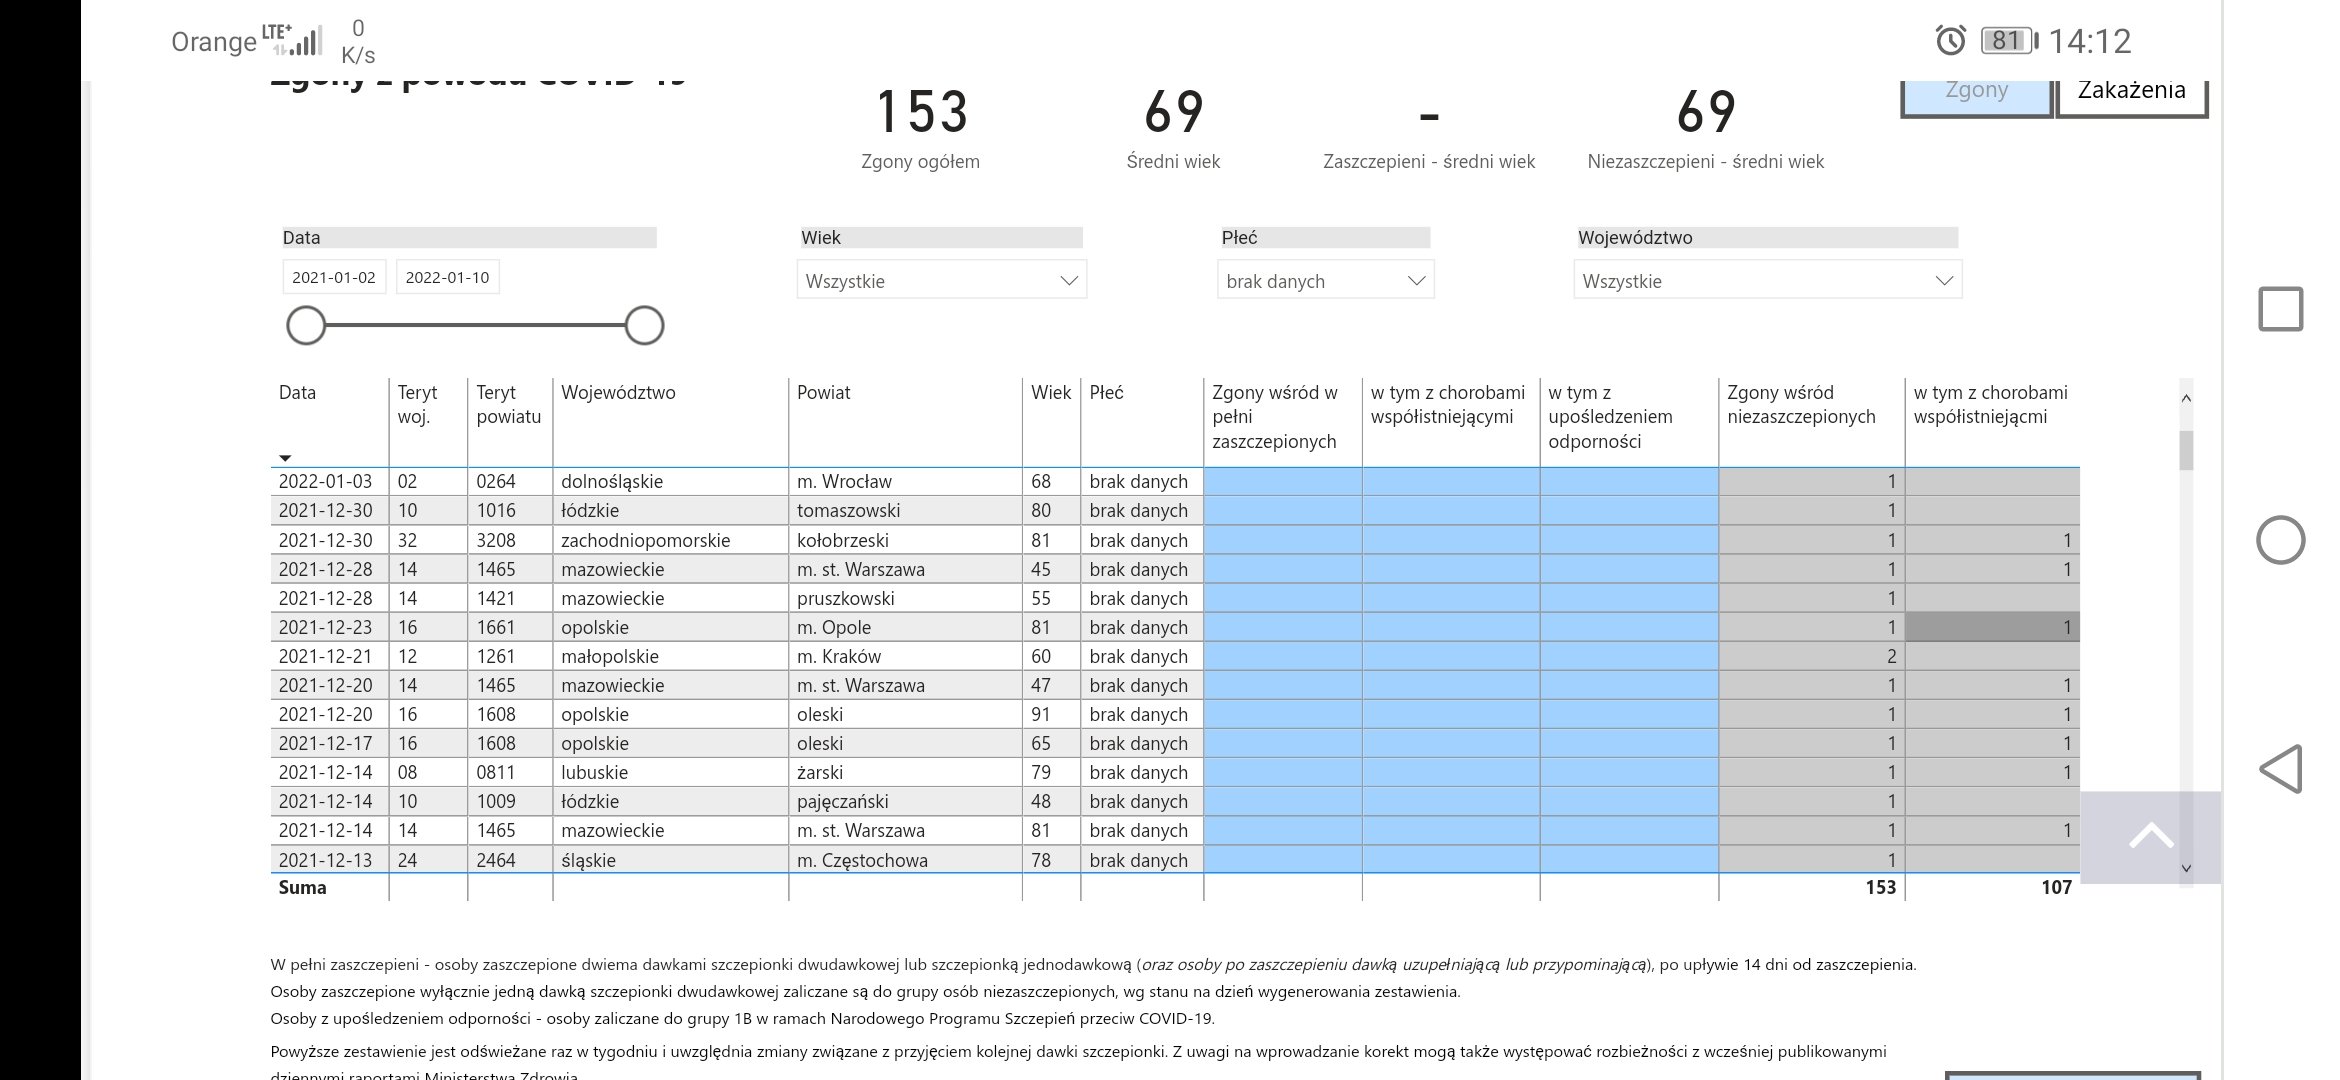This screenshot has width=2340, height=1080.
Task: Sort by the Województwo column header
Action: [x=618, y=393]
